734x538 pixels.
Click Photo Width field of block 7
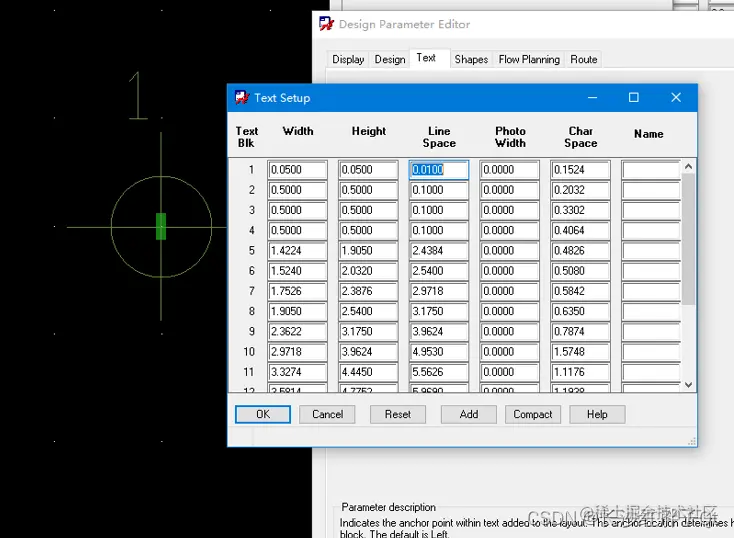tap(509, 291)
